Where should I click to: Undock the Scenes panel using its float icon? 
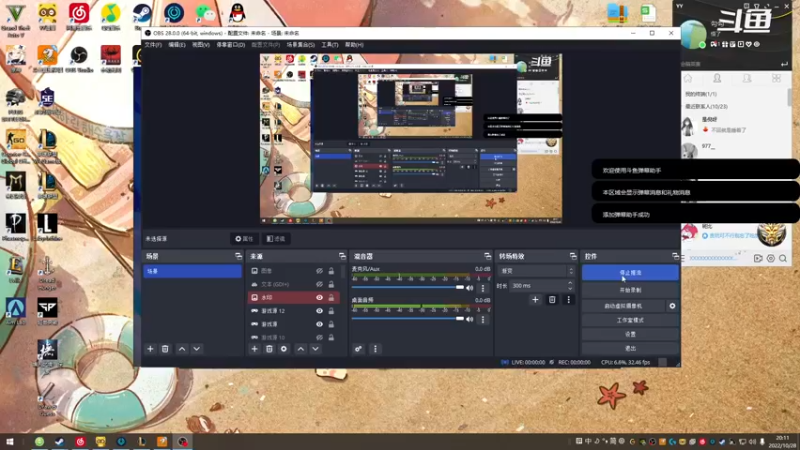(238, 256)
